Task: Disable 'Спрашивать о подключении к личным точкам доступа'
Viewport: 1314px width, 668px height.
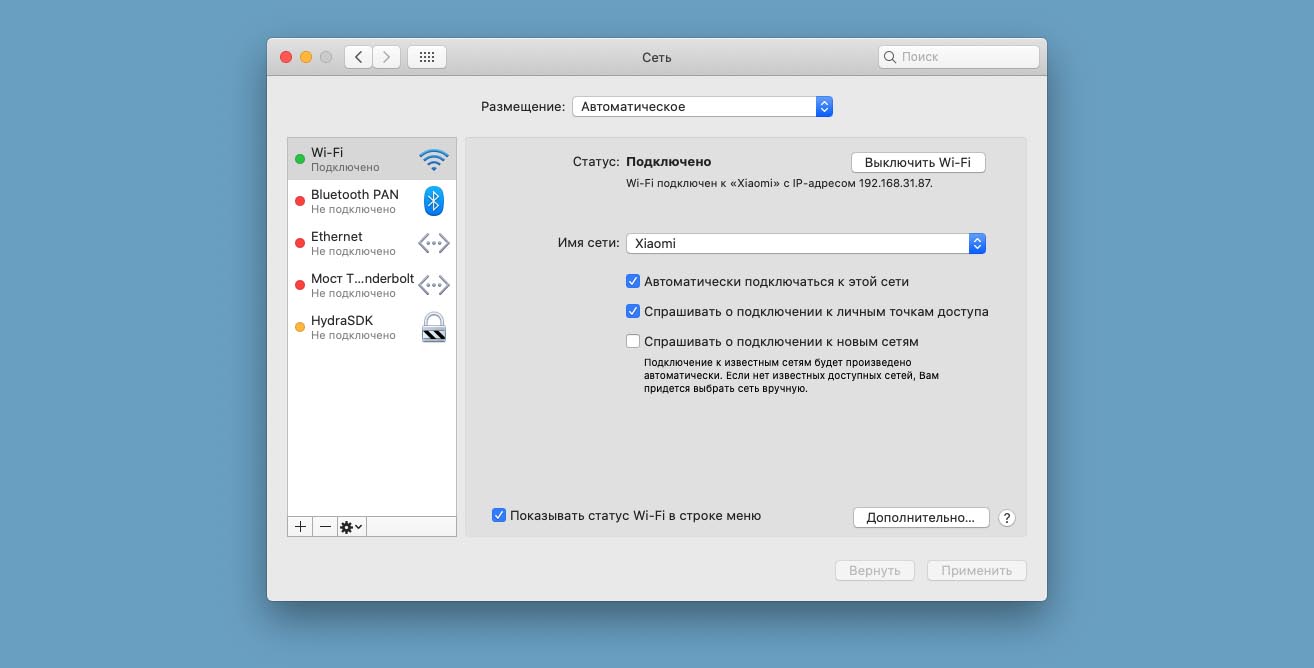Action: pyautogui.click(x=633, y=312)
